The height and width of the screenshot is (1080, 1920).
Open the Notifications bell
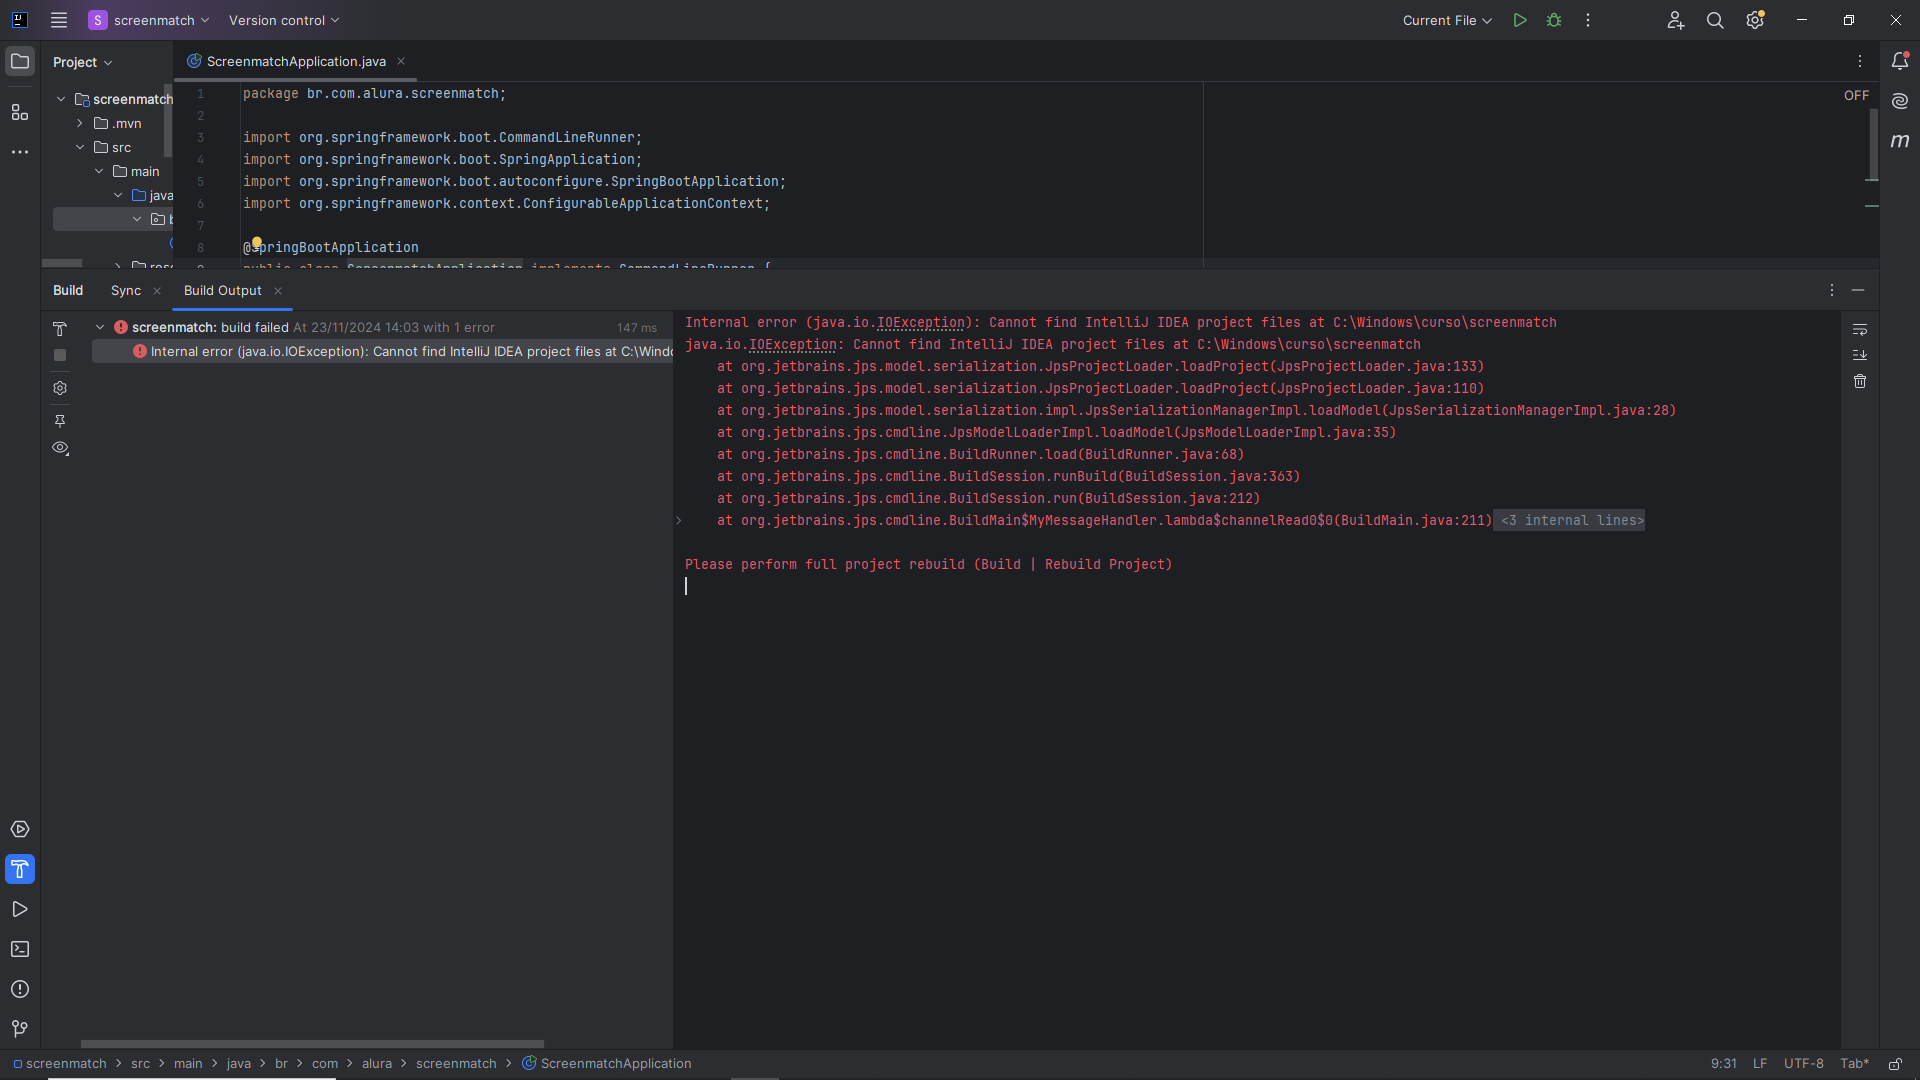point(1900,61)
